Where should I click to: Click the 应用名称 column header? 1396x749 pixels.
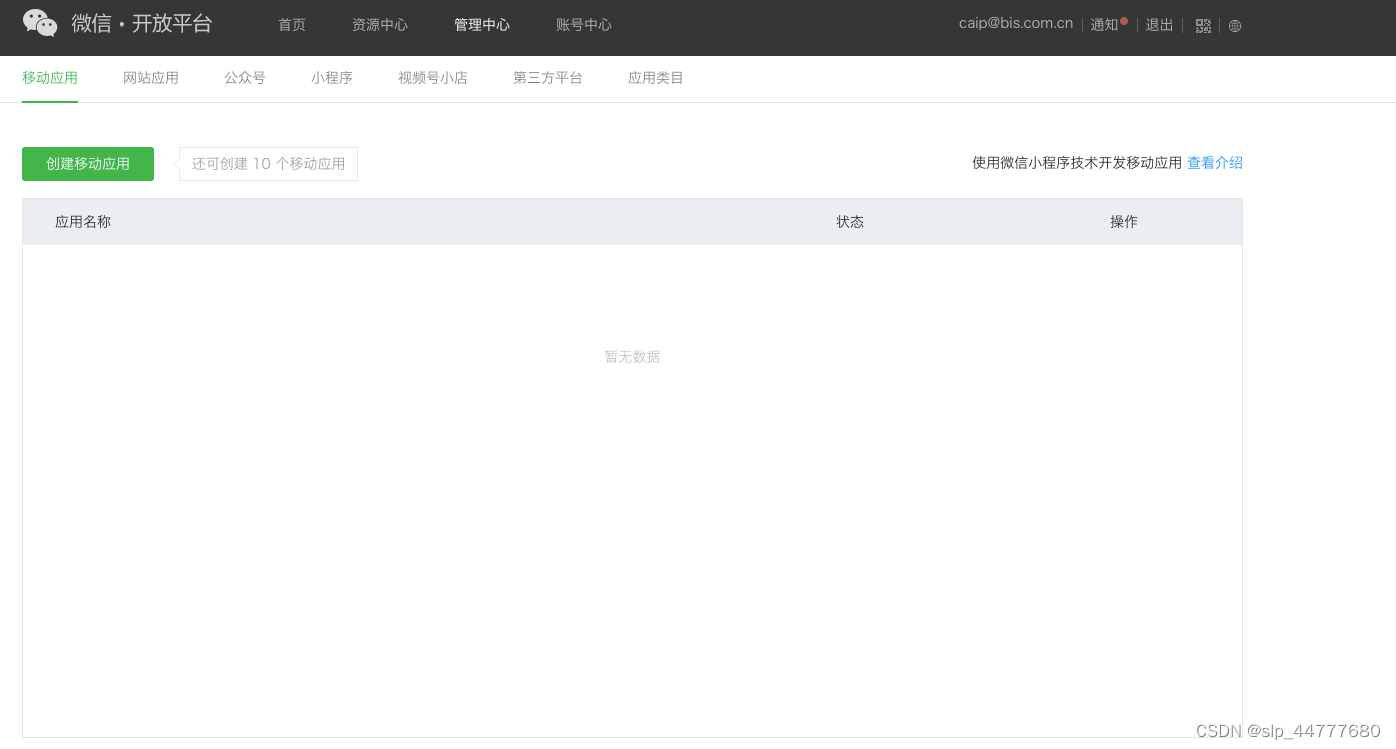click(83, 222)
